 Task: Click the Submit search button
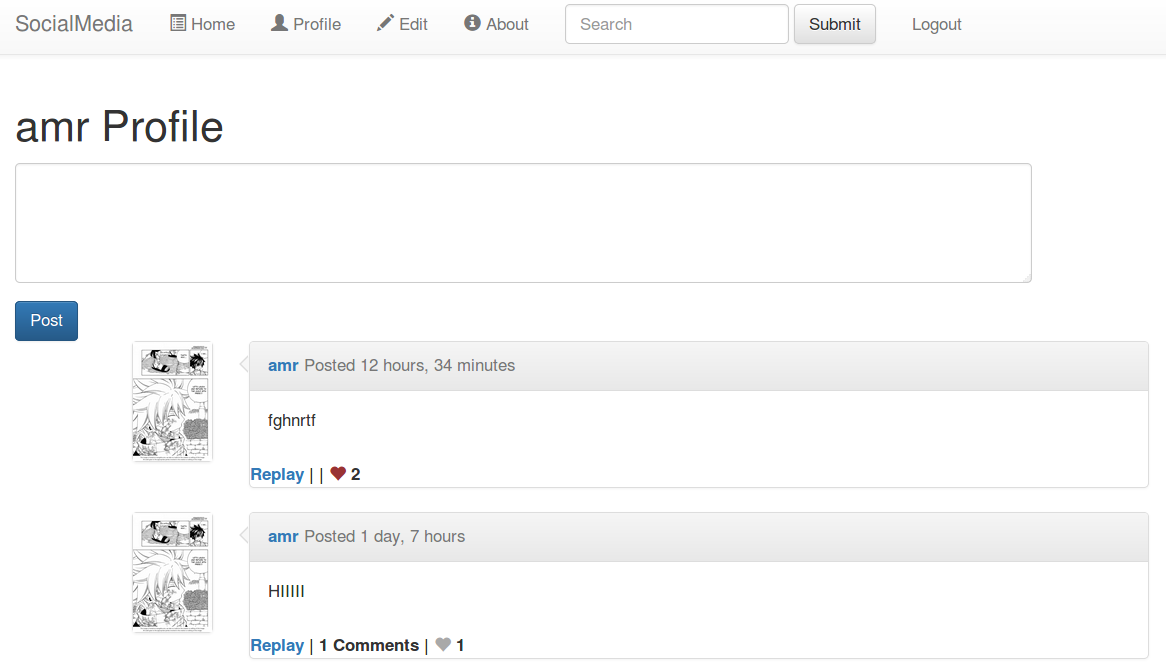[834, 24]
